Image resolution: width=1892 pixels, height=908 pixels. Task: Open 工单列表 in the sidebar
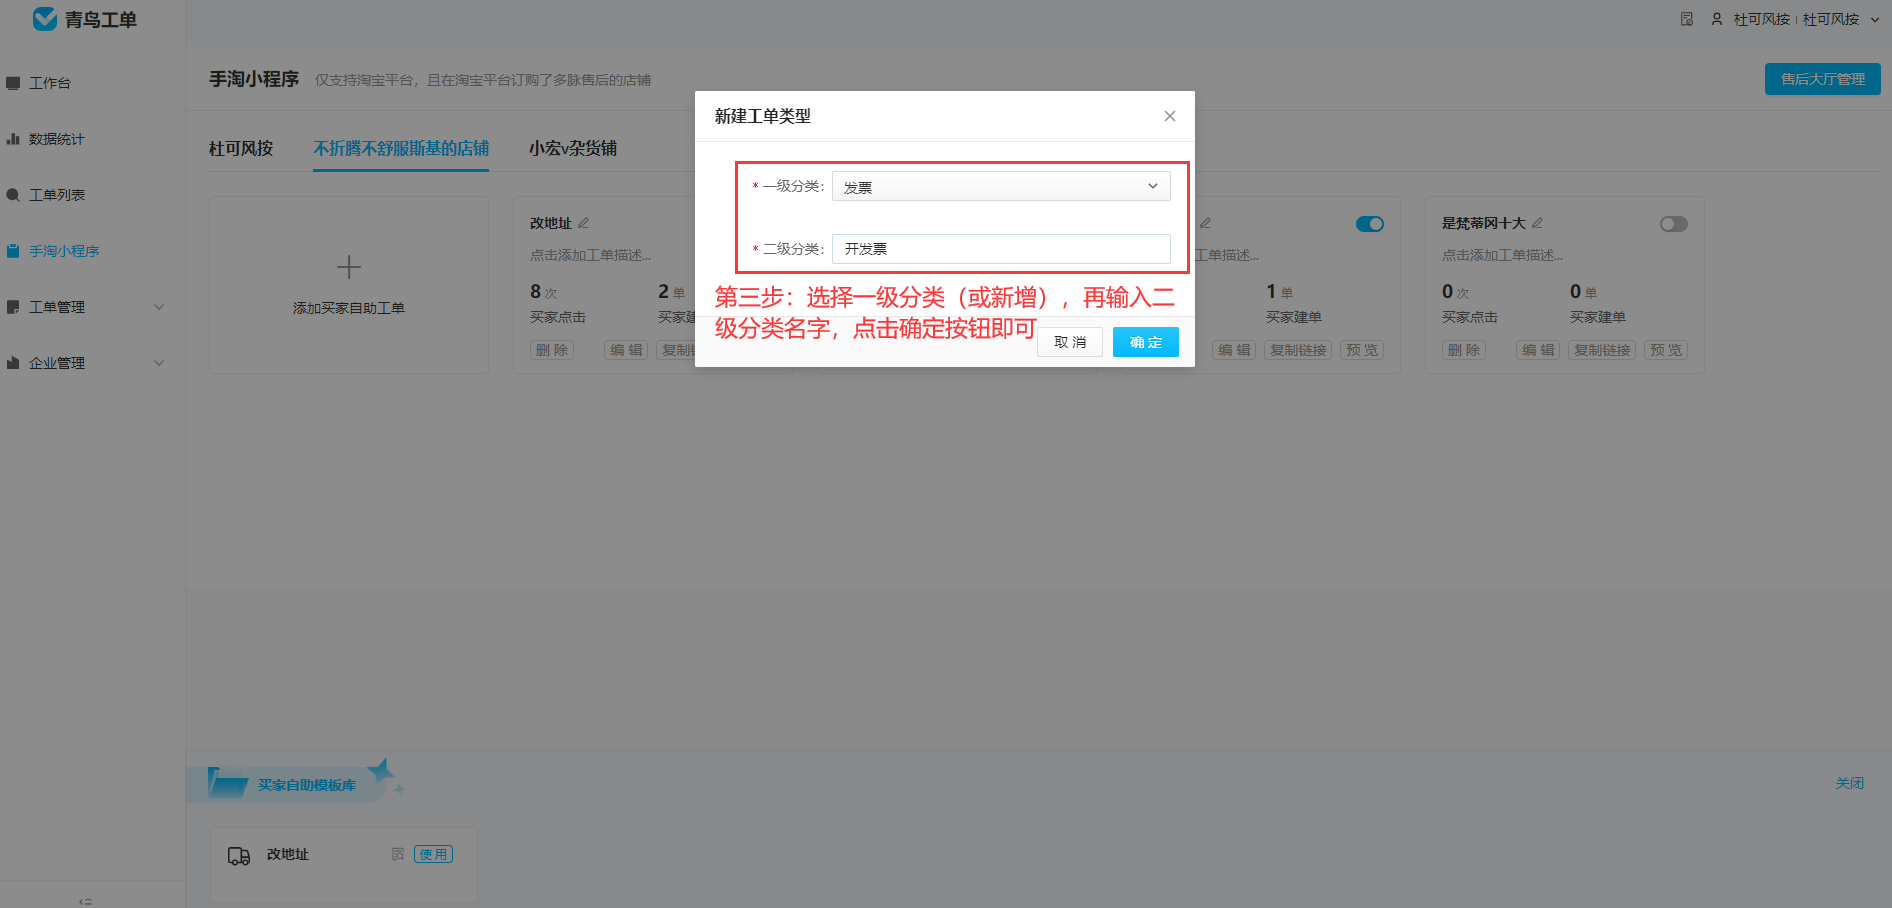pos(56,195)
